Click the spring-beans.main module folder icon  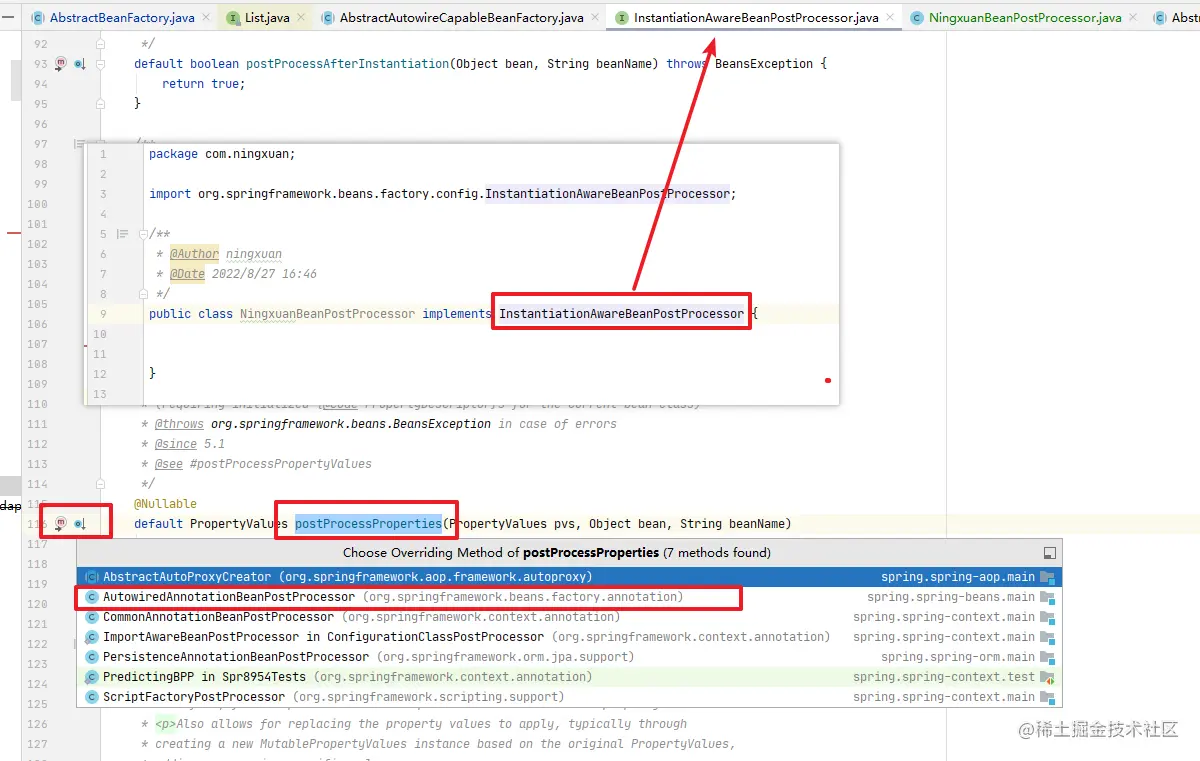(x=1047, y=597)
